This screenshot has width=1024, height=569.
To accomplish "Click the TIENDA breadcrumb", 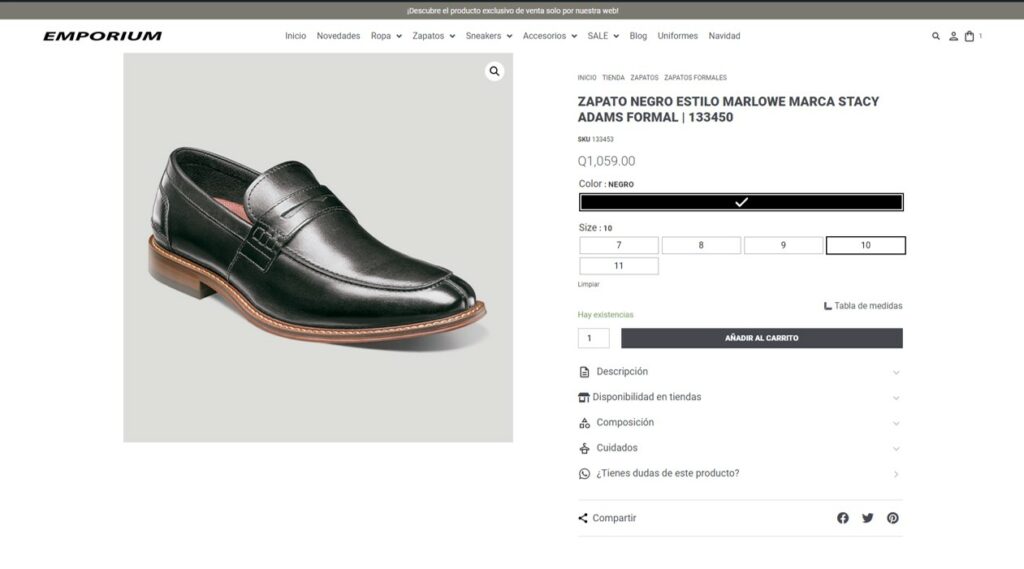I will 613,78.
